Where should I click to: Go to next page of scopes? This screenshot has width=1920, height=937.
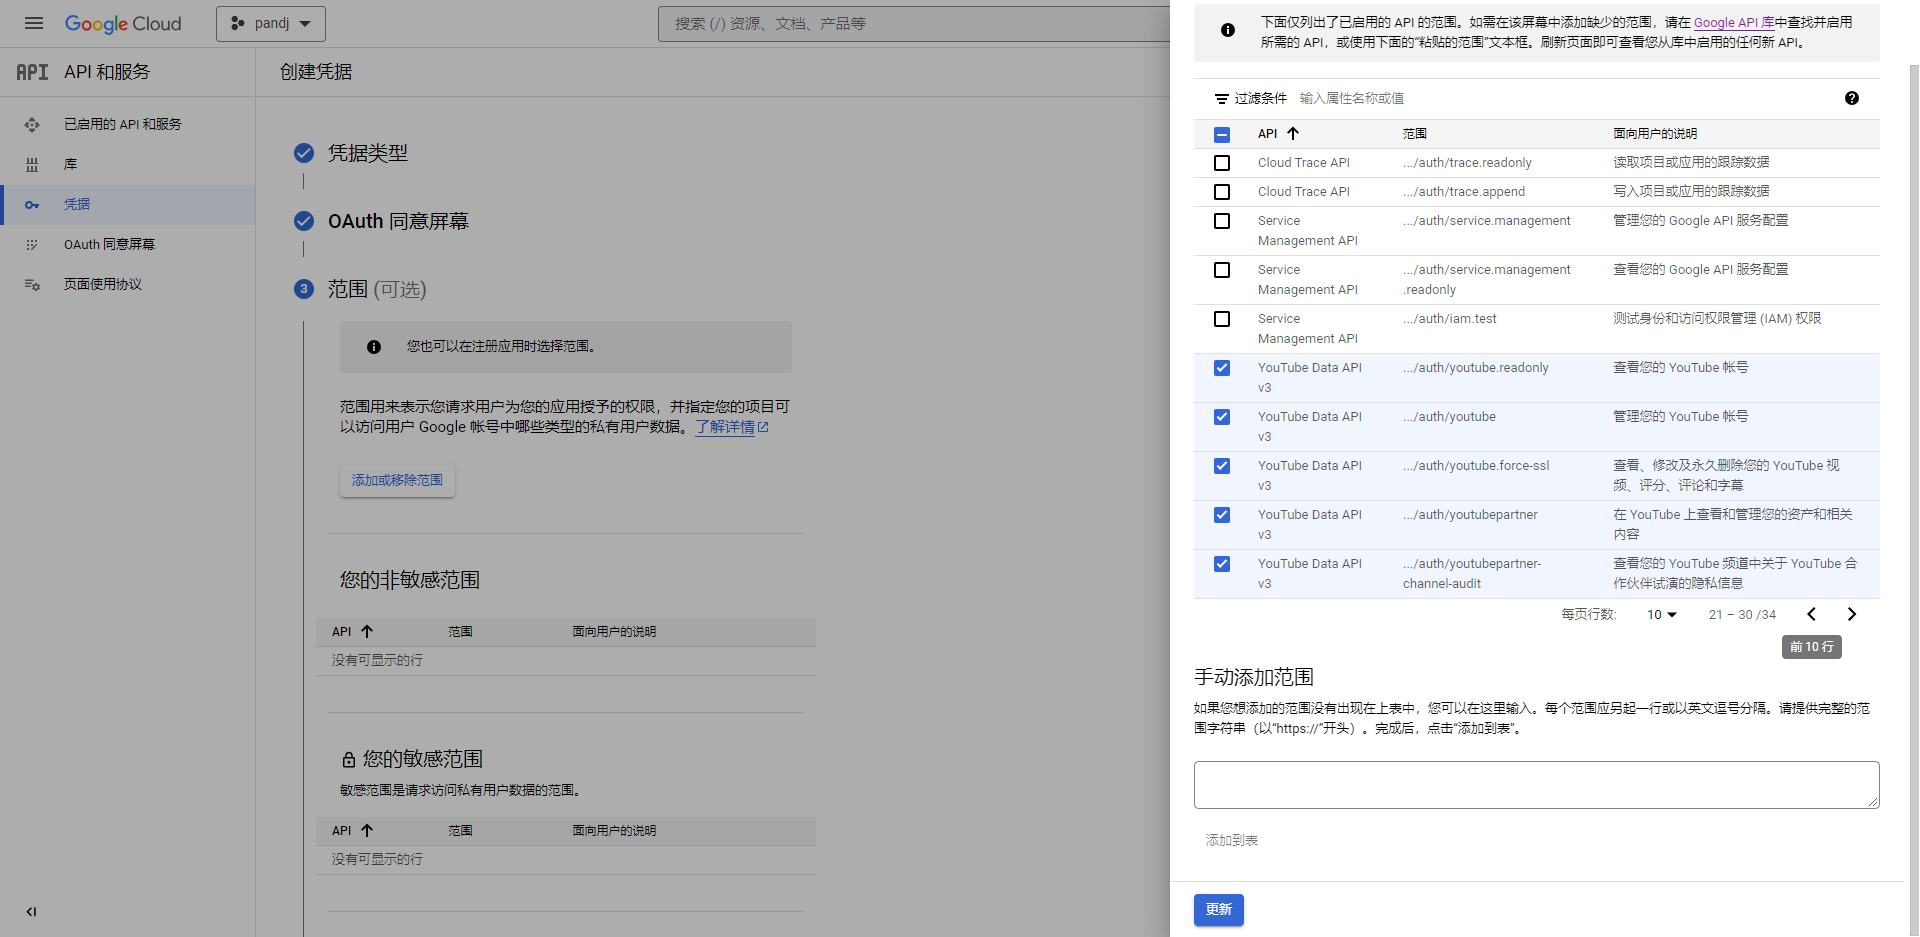[1851, 614]
